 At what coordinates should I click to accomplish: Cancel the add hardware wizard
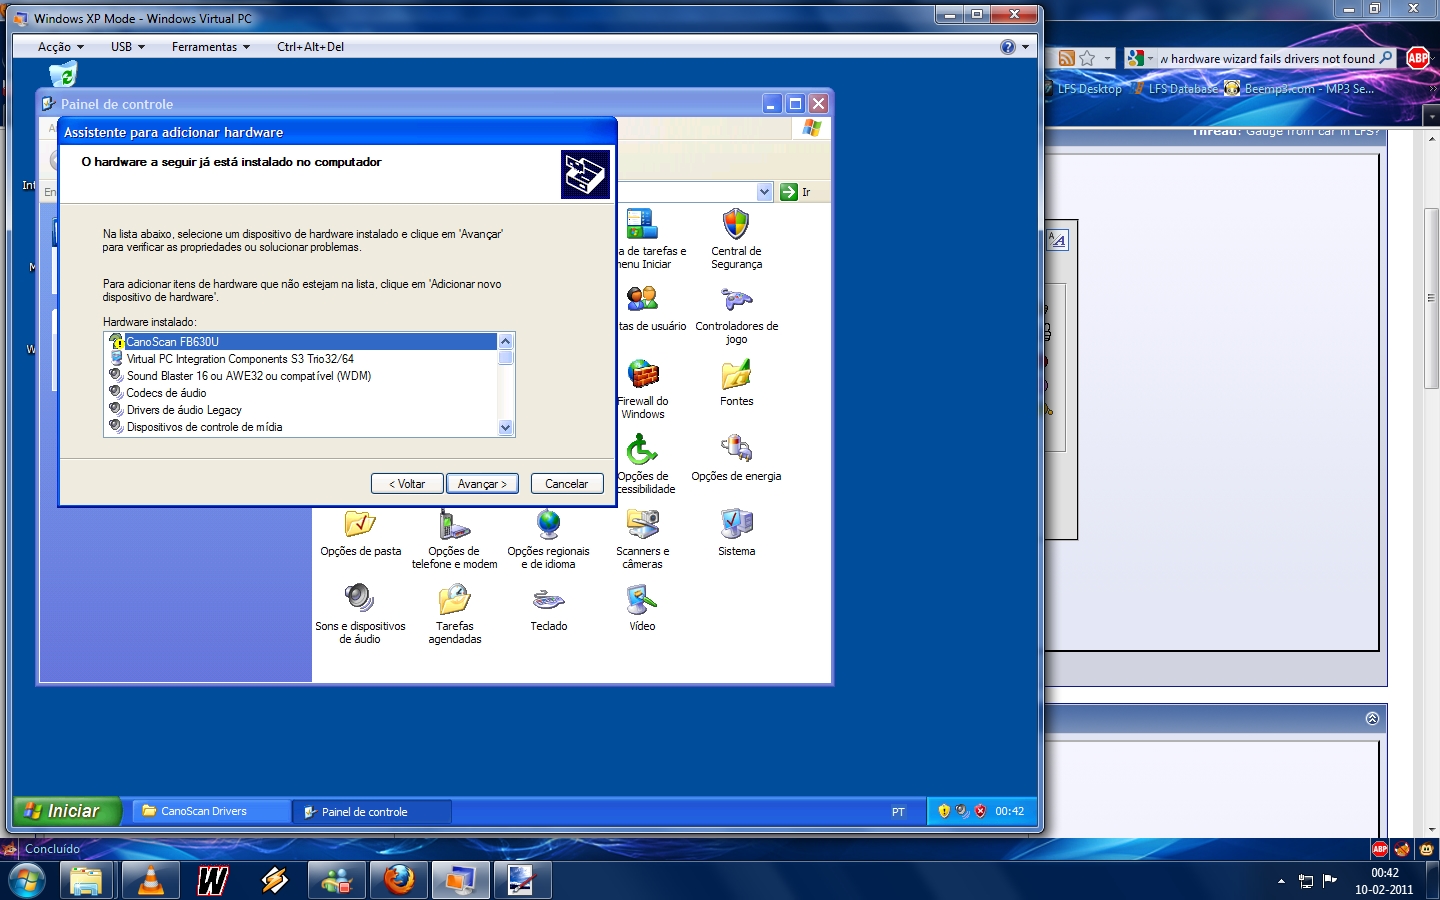pyautogui.click(x=567, y=484)
